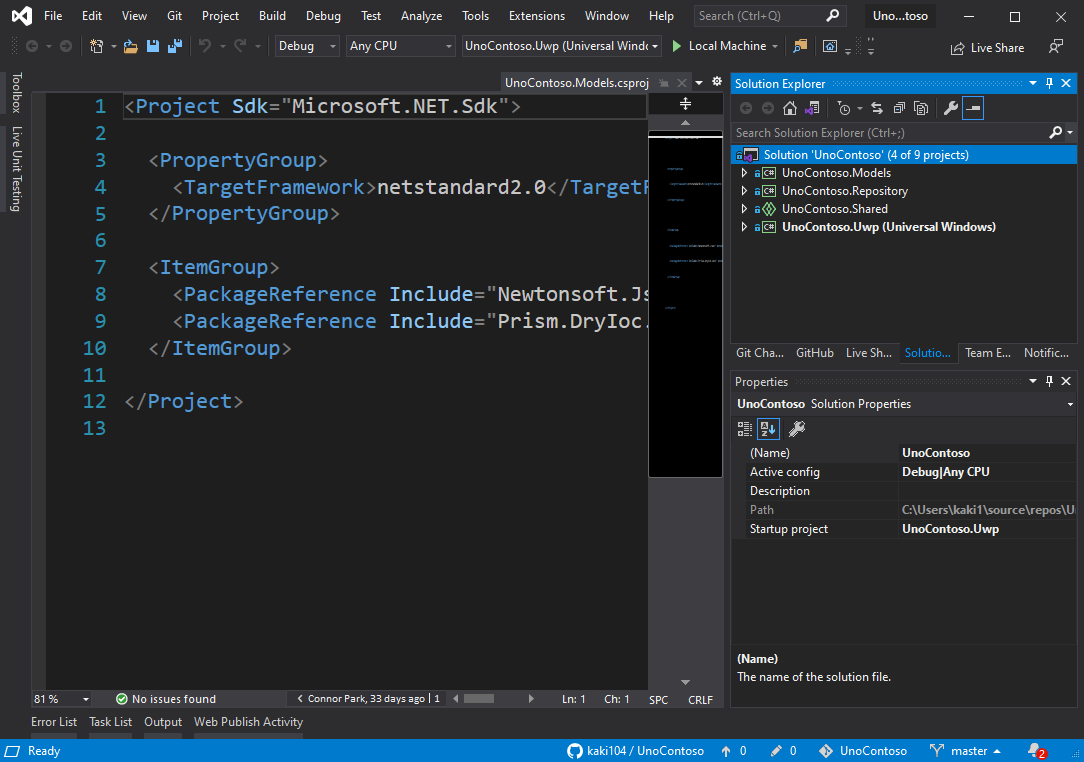This screenshot has height=762, width=1084.
Task: Toggle Show All Files icon
Action: click(x=921, y=108)
